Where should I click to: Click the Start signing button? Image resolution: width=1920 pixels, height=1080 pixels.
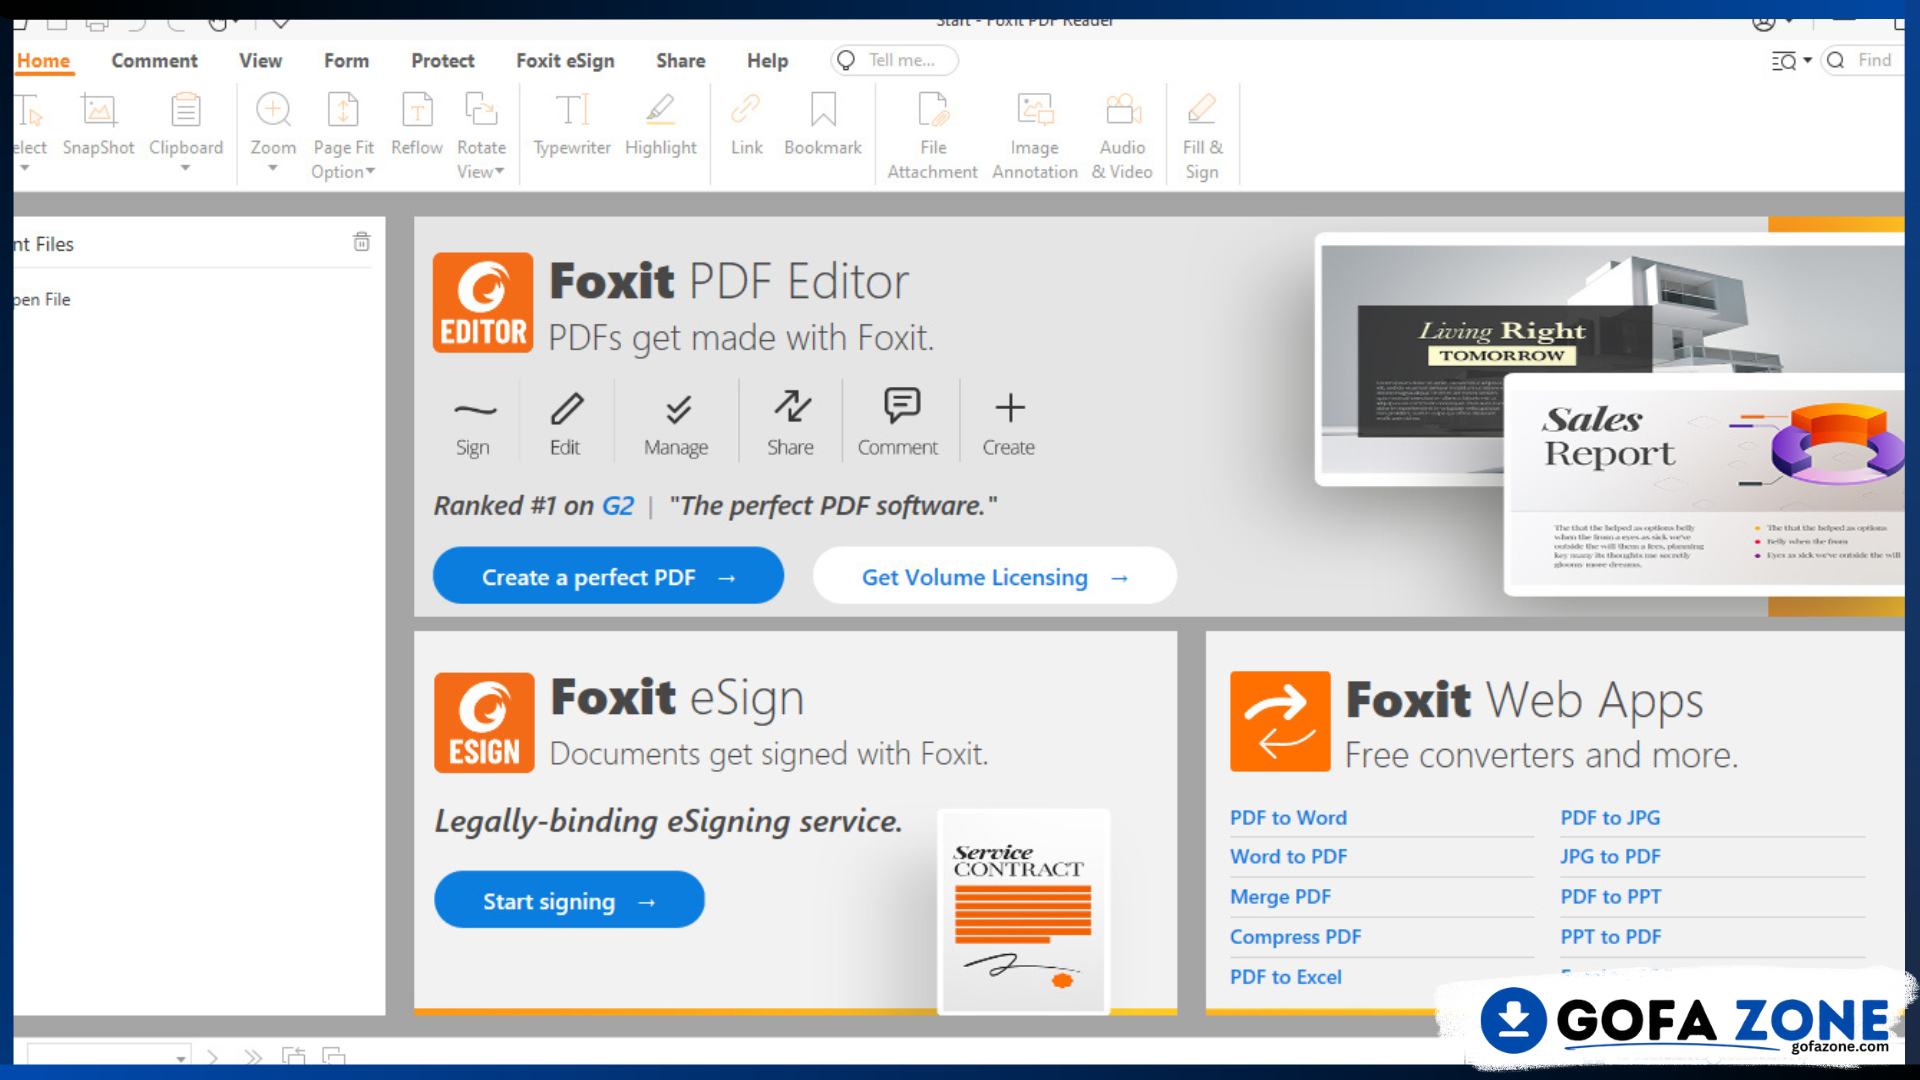click(569, 900)
